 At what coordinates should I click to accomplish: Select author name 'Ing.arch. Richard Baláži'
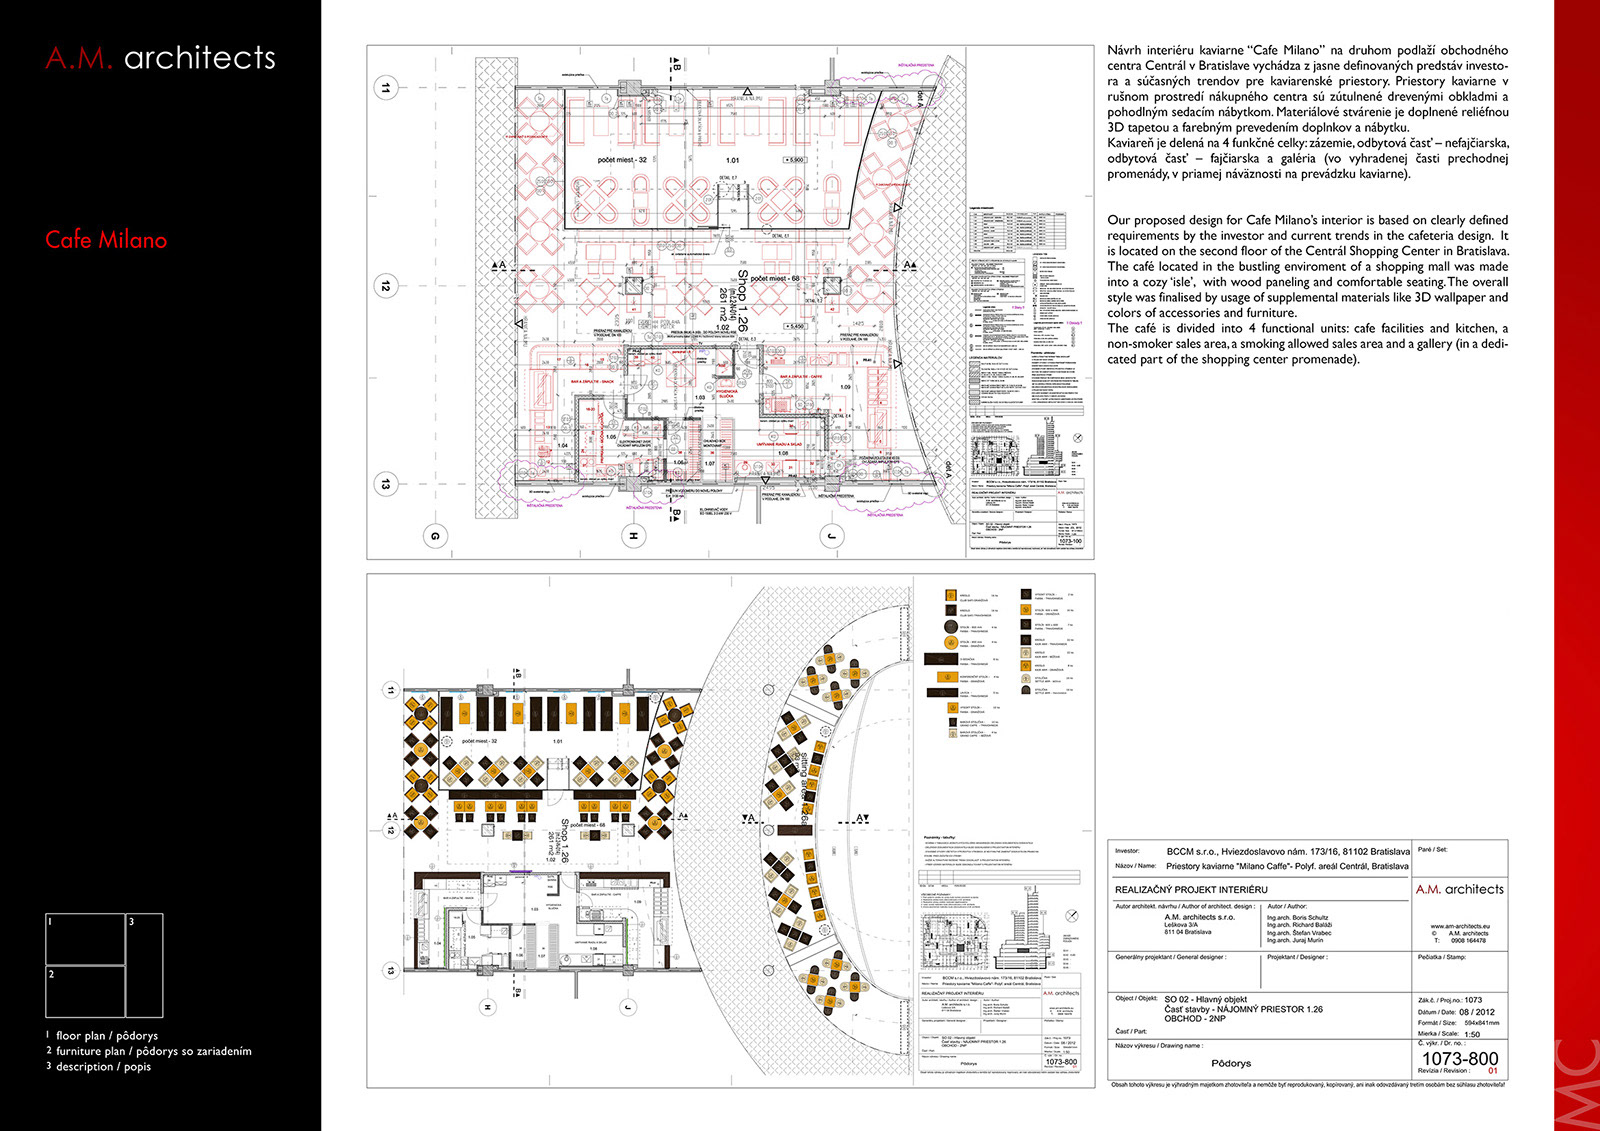point(1299,925)
